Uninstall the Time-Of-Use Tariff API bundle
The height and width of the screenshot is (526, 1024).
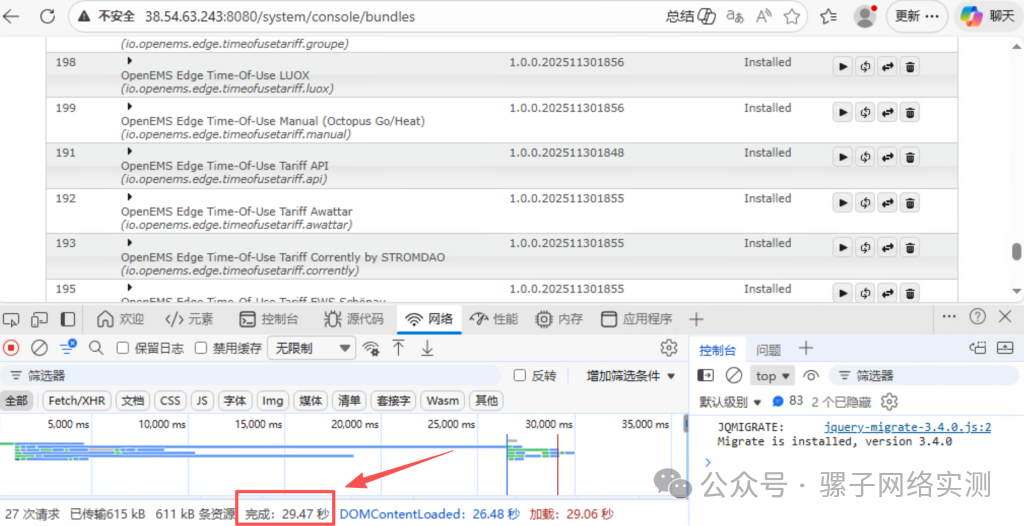[909, 157]
